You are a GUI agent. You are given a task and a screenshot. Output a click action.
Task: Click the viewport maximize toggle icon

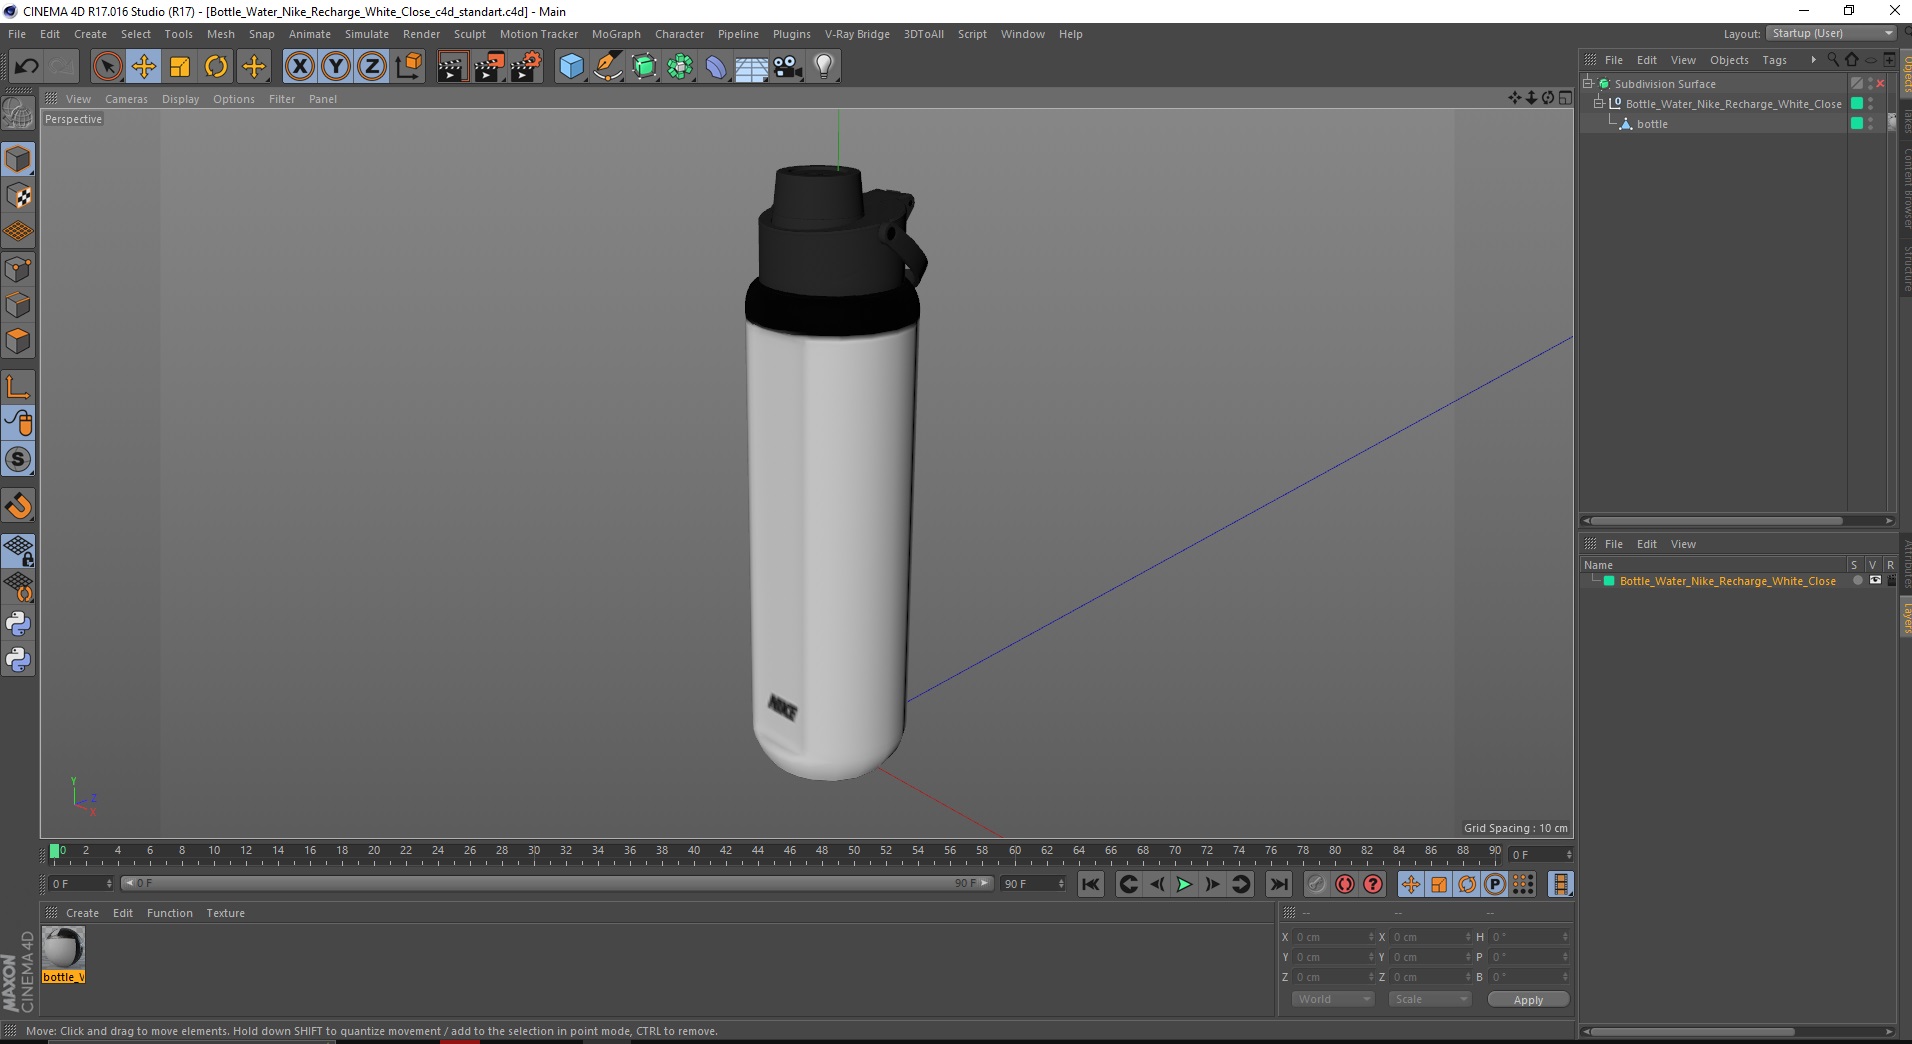pyautogui.click(x=1565, y=98)
